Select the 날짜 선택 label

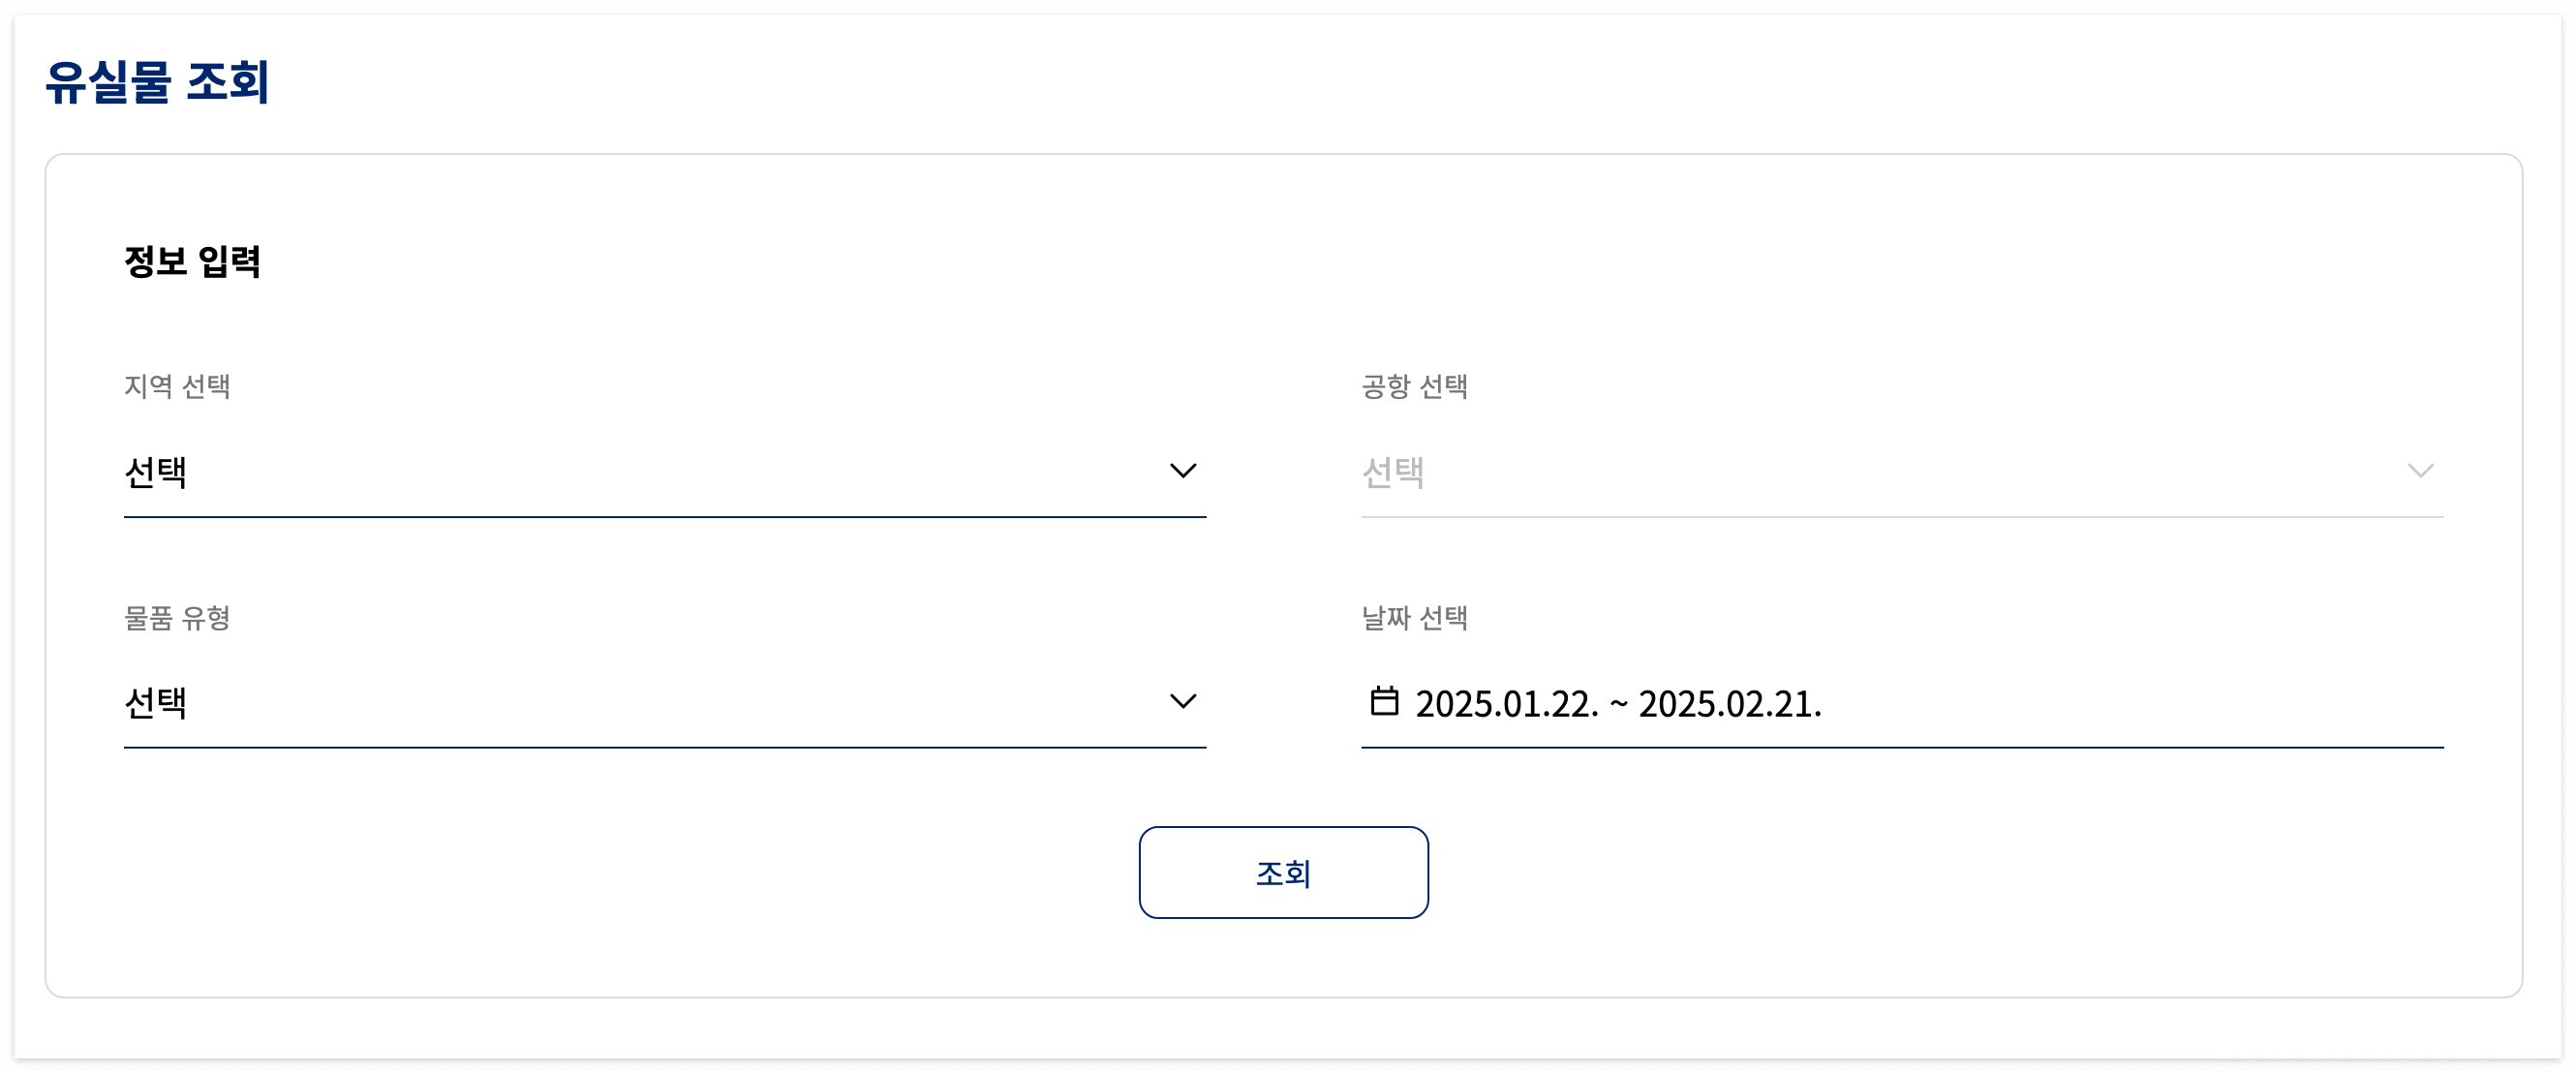point(1414,618)
